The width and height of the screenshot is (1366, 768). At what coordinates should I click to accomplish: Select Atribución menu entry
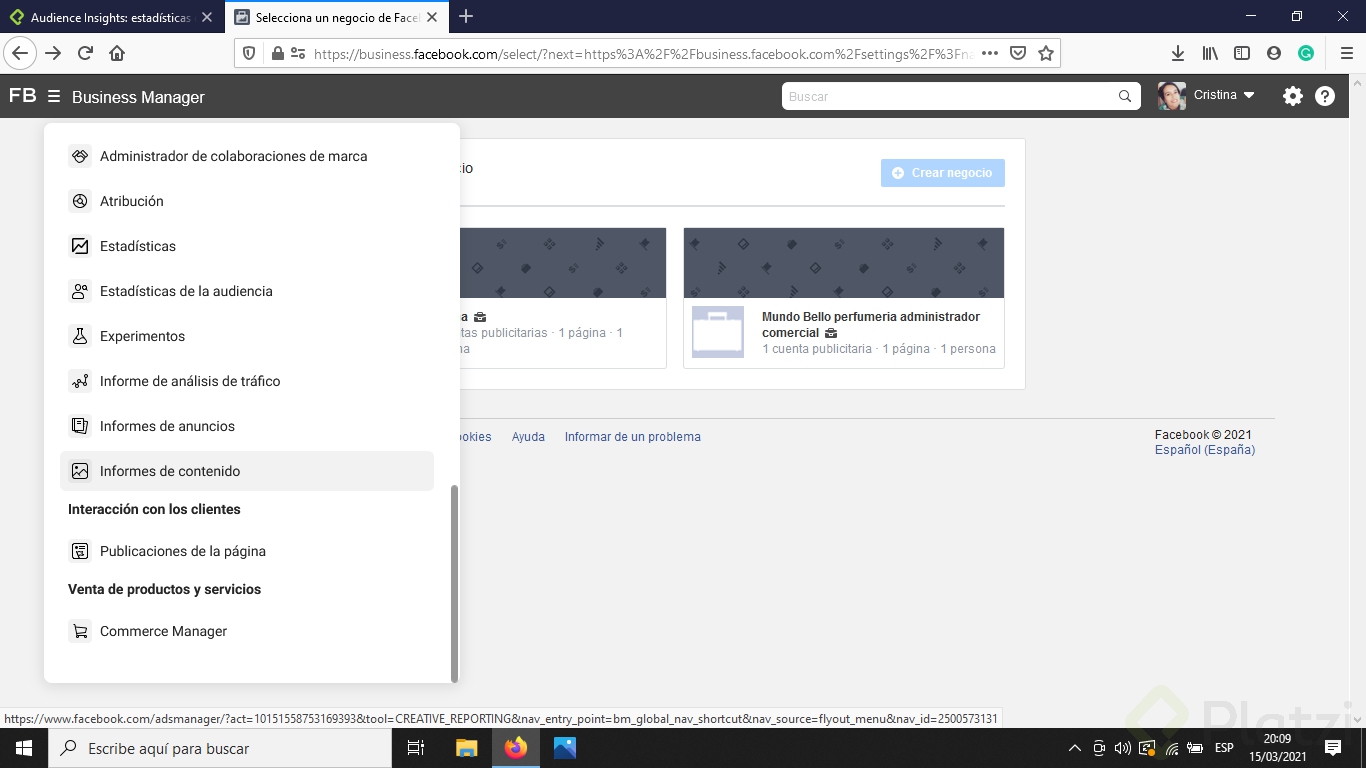coord(247,201)
